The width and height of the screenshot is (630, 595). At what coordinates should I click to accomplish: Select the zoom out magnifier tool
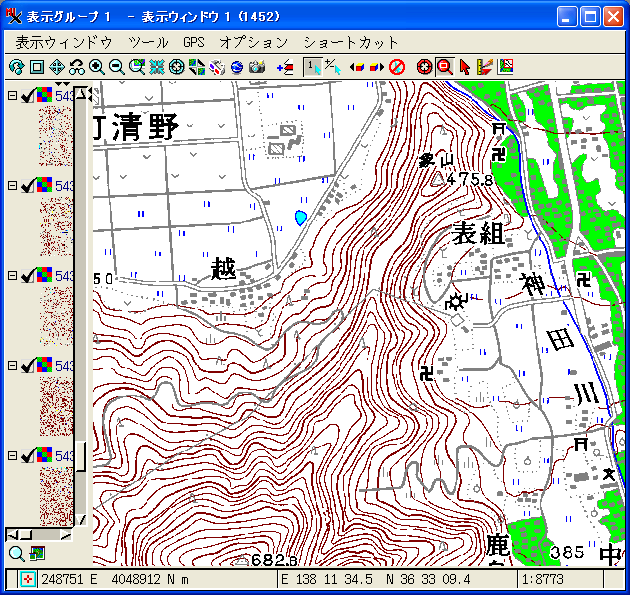[x=117, y=67]
